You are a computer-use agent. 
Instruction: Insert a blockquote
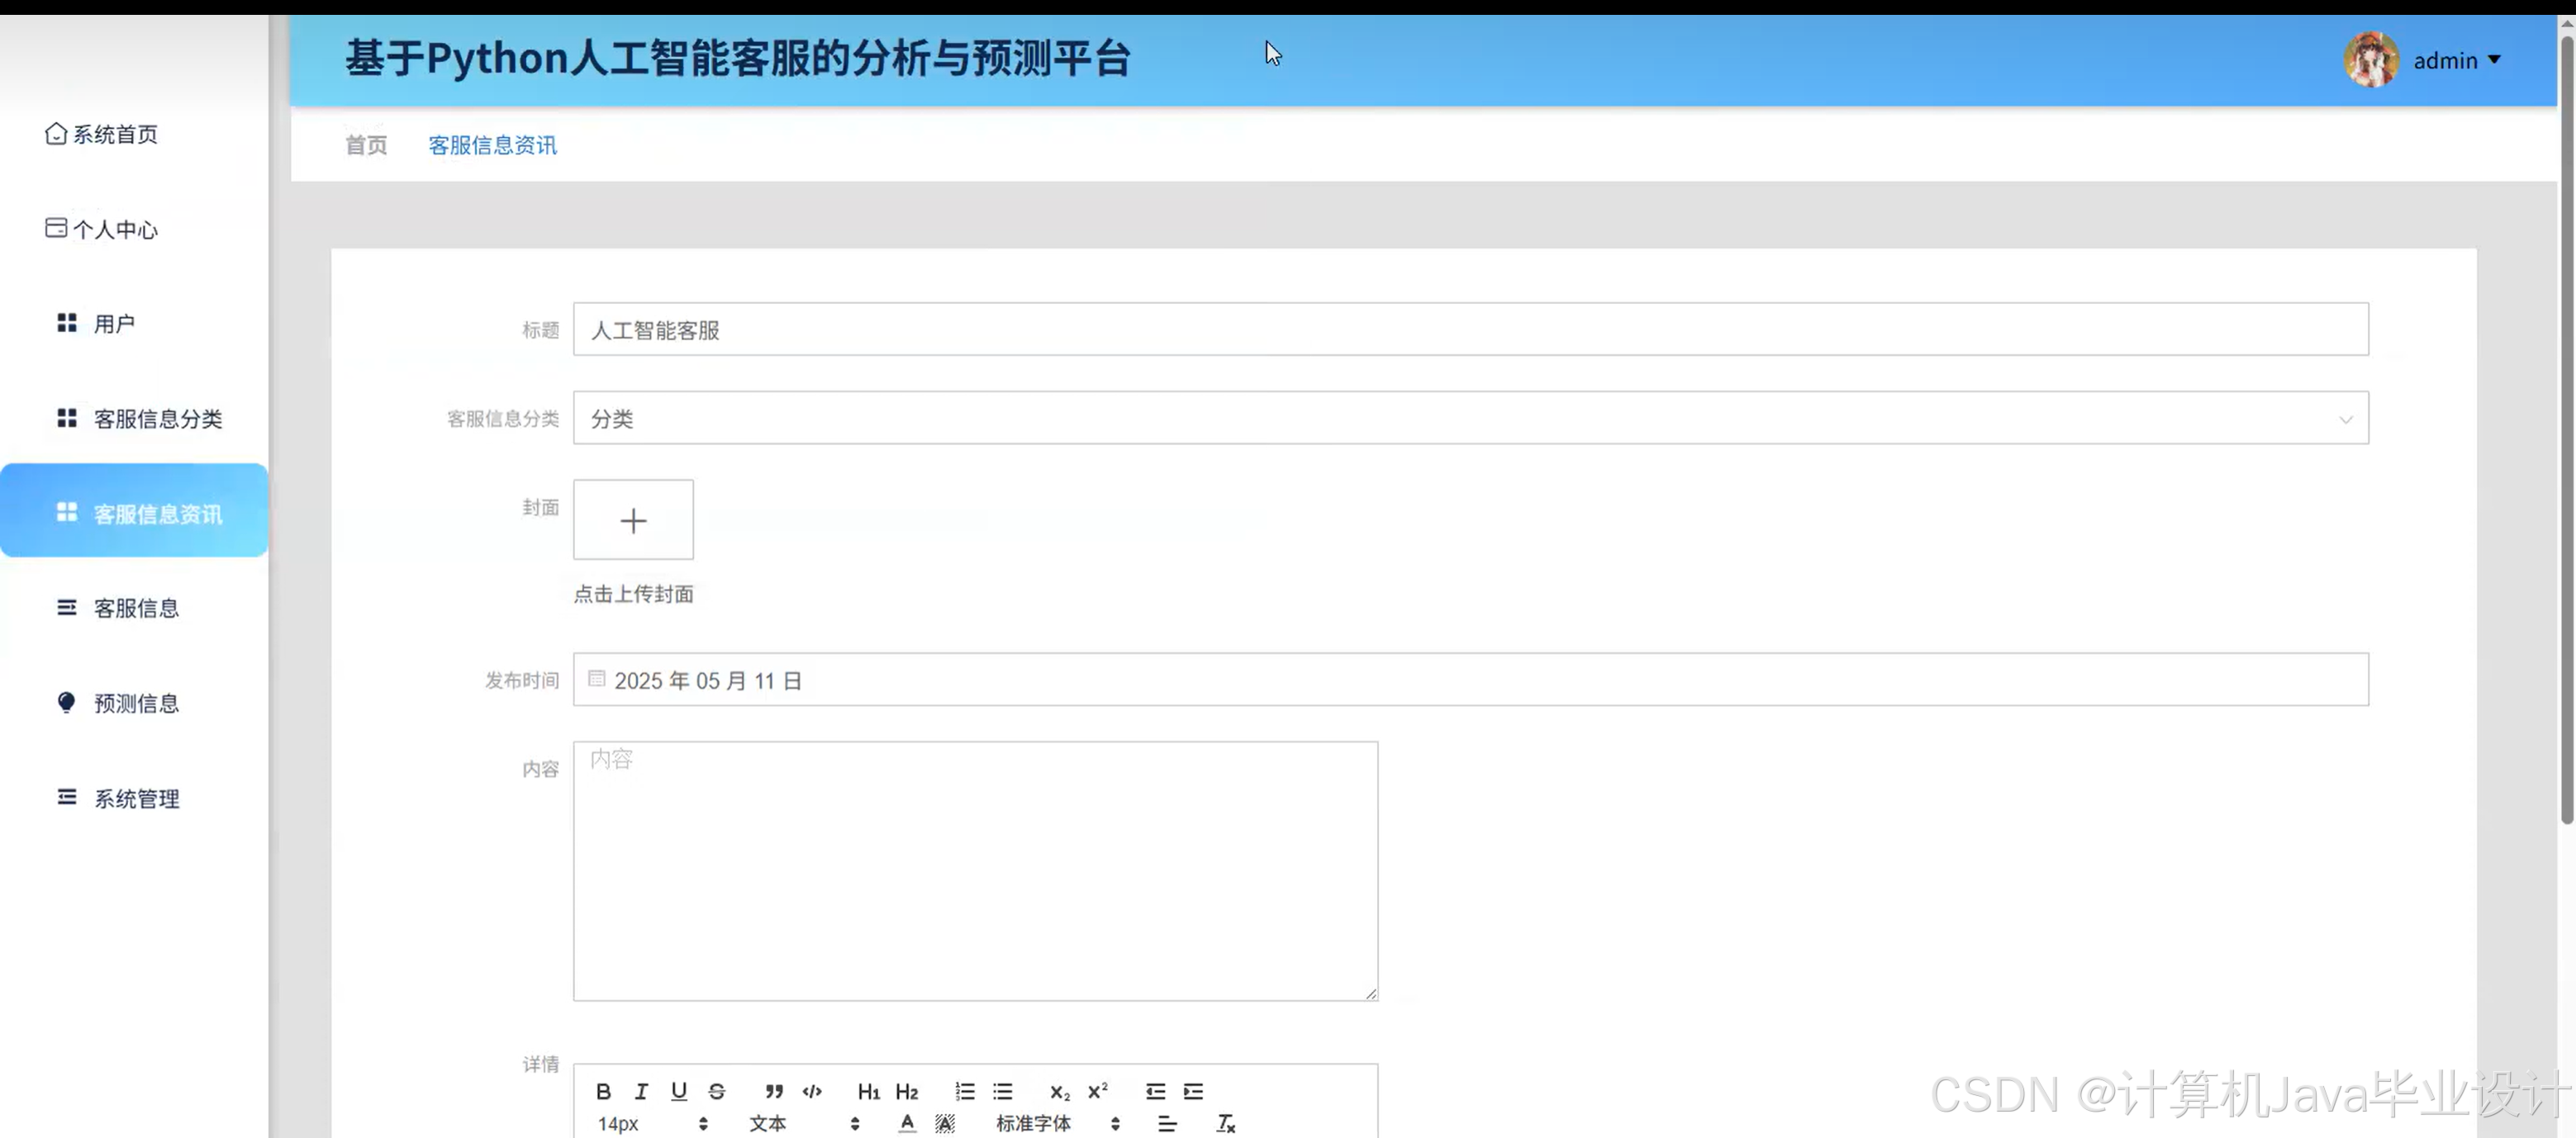pyautogui.click(x=774, y=1091)
